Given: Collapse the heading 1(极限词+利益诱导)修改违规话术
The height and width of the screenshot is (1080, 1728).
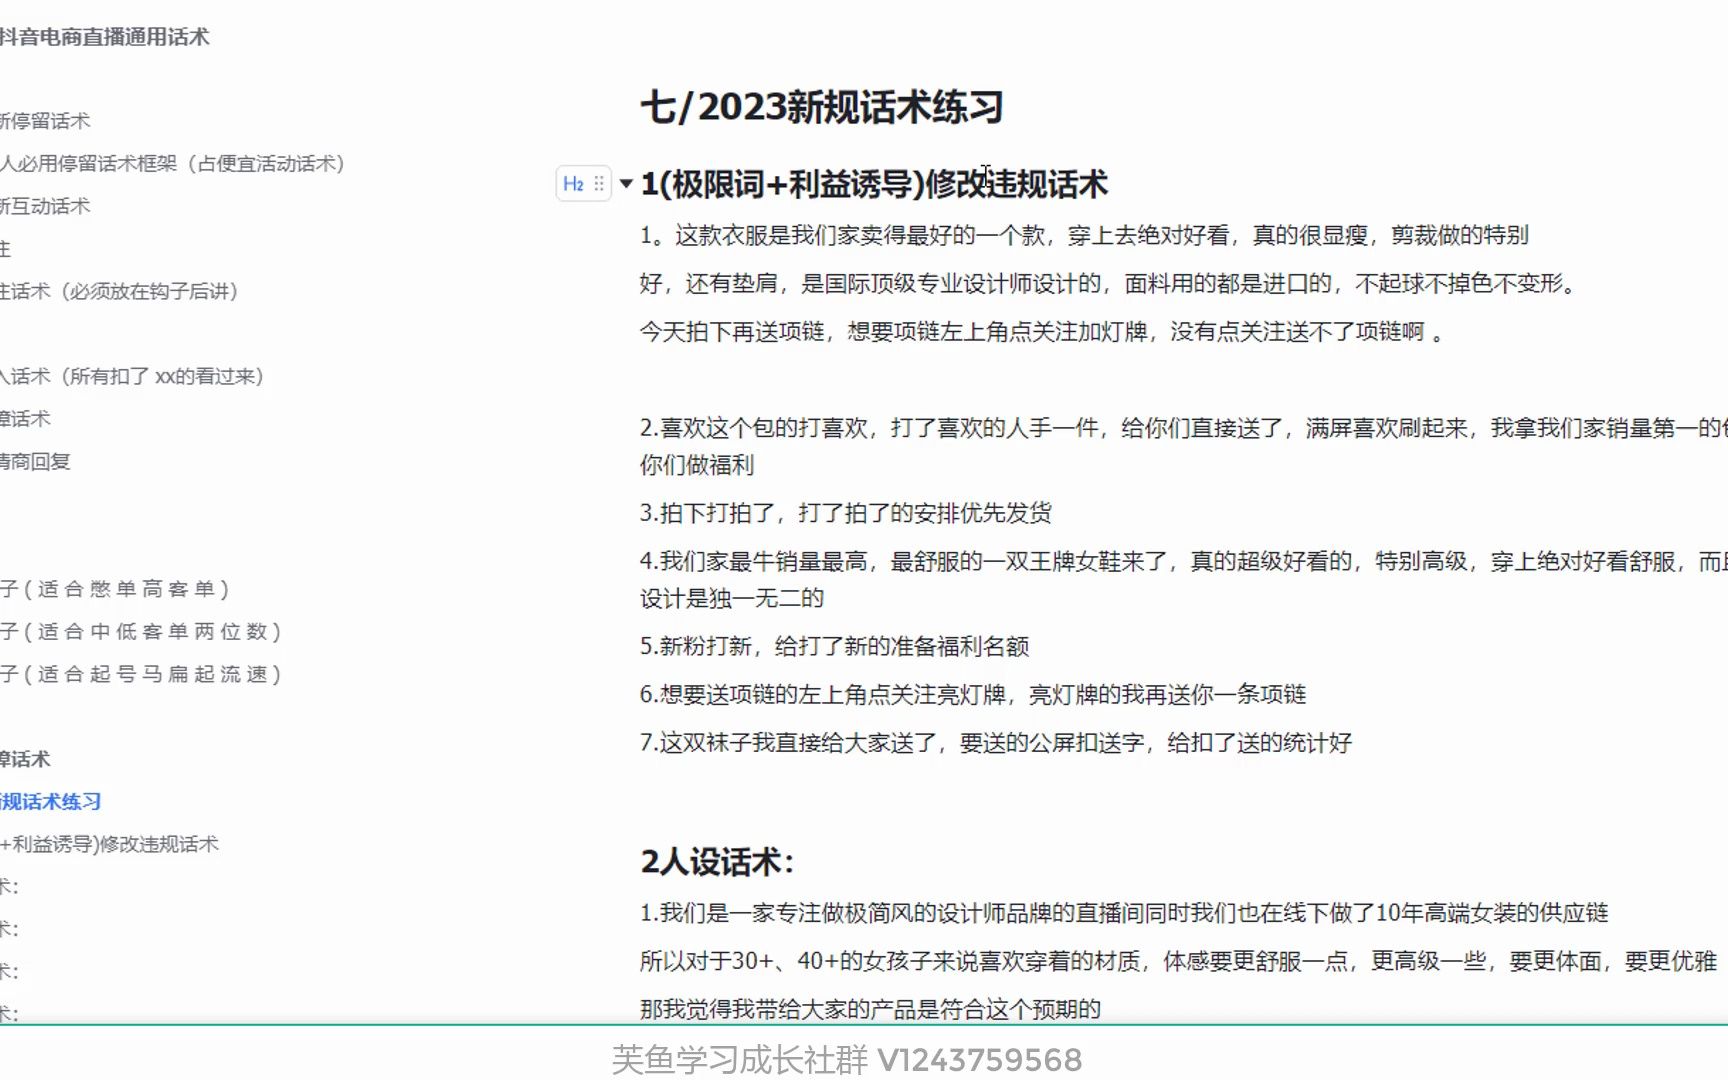Looking at the screenshot, I should click(x=625, y=184).
